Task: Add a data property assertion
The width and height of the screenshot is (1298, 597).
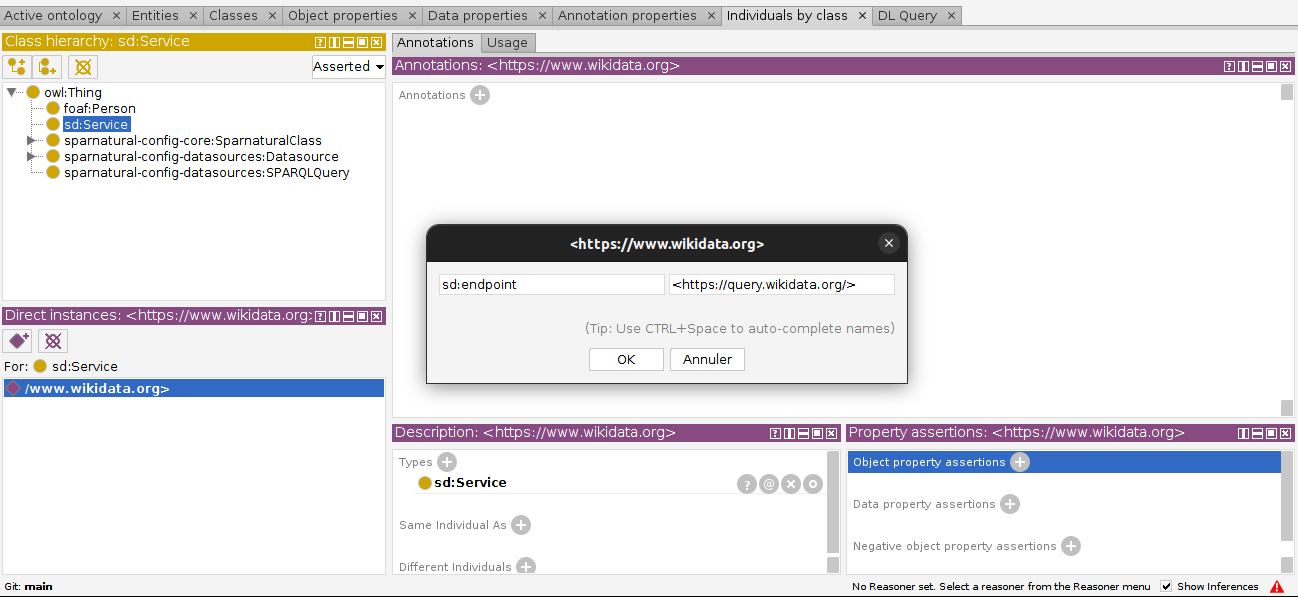Action: [x=1010, y=504]
